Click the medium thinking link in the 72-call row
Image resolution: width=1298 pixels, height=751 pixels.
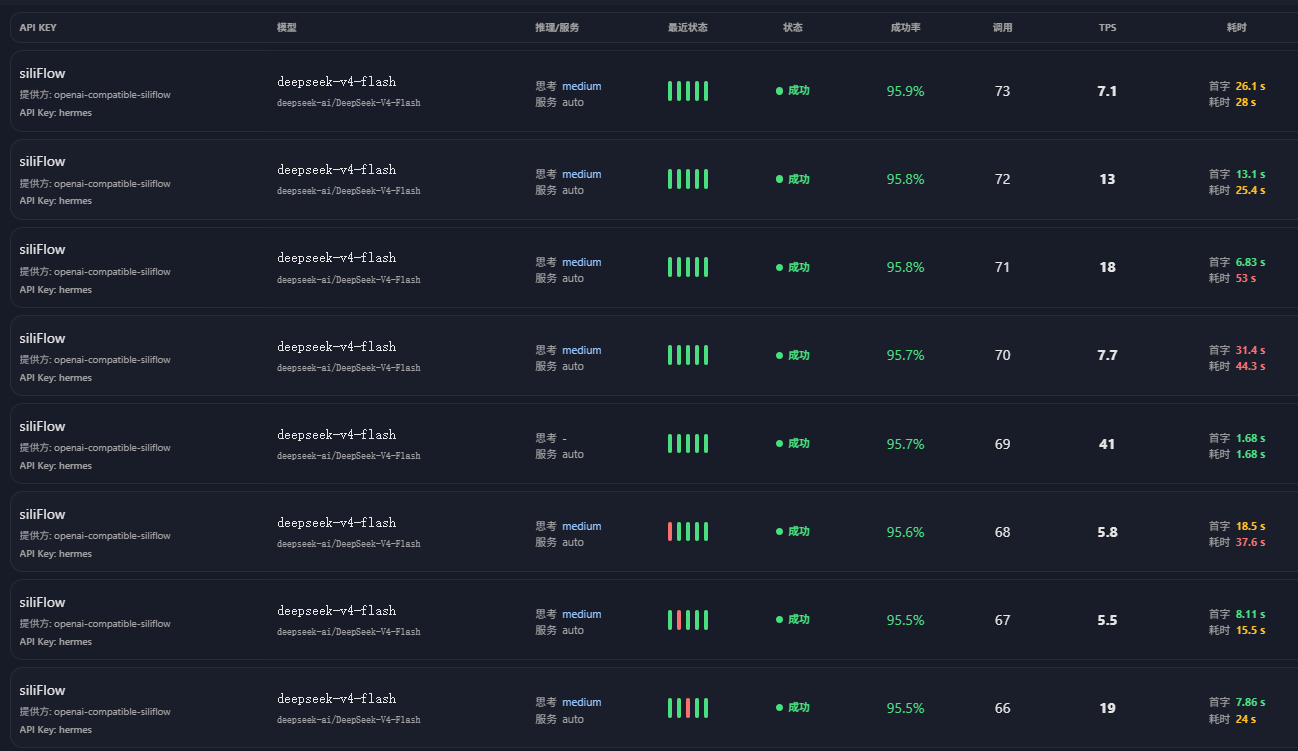pyautogui.click(x=581, y=174)
